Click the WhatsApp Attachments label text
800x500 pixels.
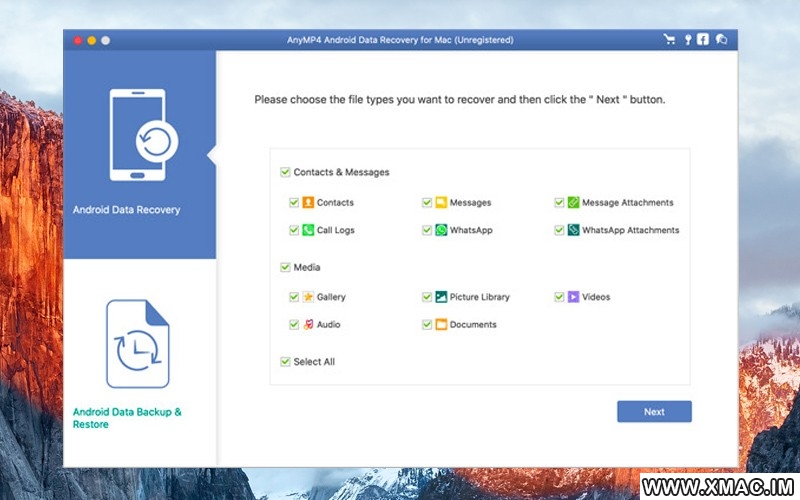click(631, 230)
